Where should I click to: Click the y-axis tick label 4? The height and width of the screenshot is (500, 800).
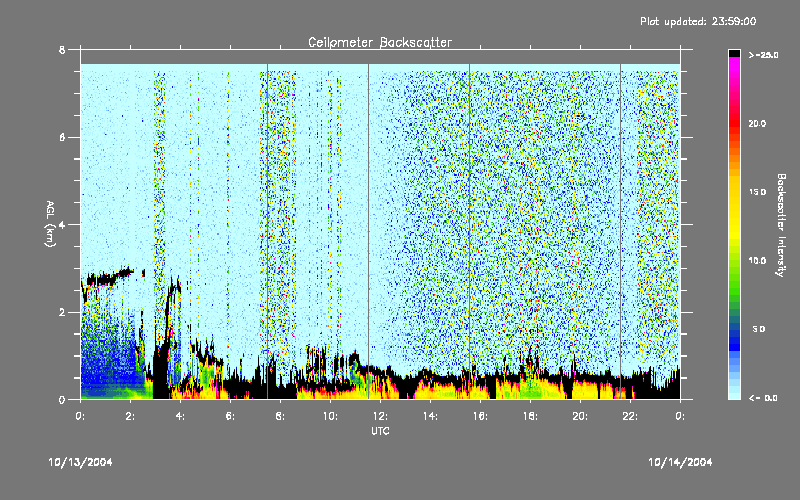[x=62, y=224]
